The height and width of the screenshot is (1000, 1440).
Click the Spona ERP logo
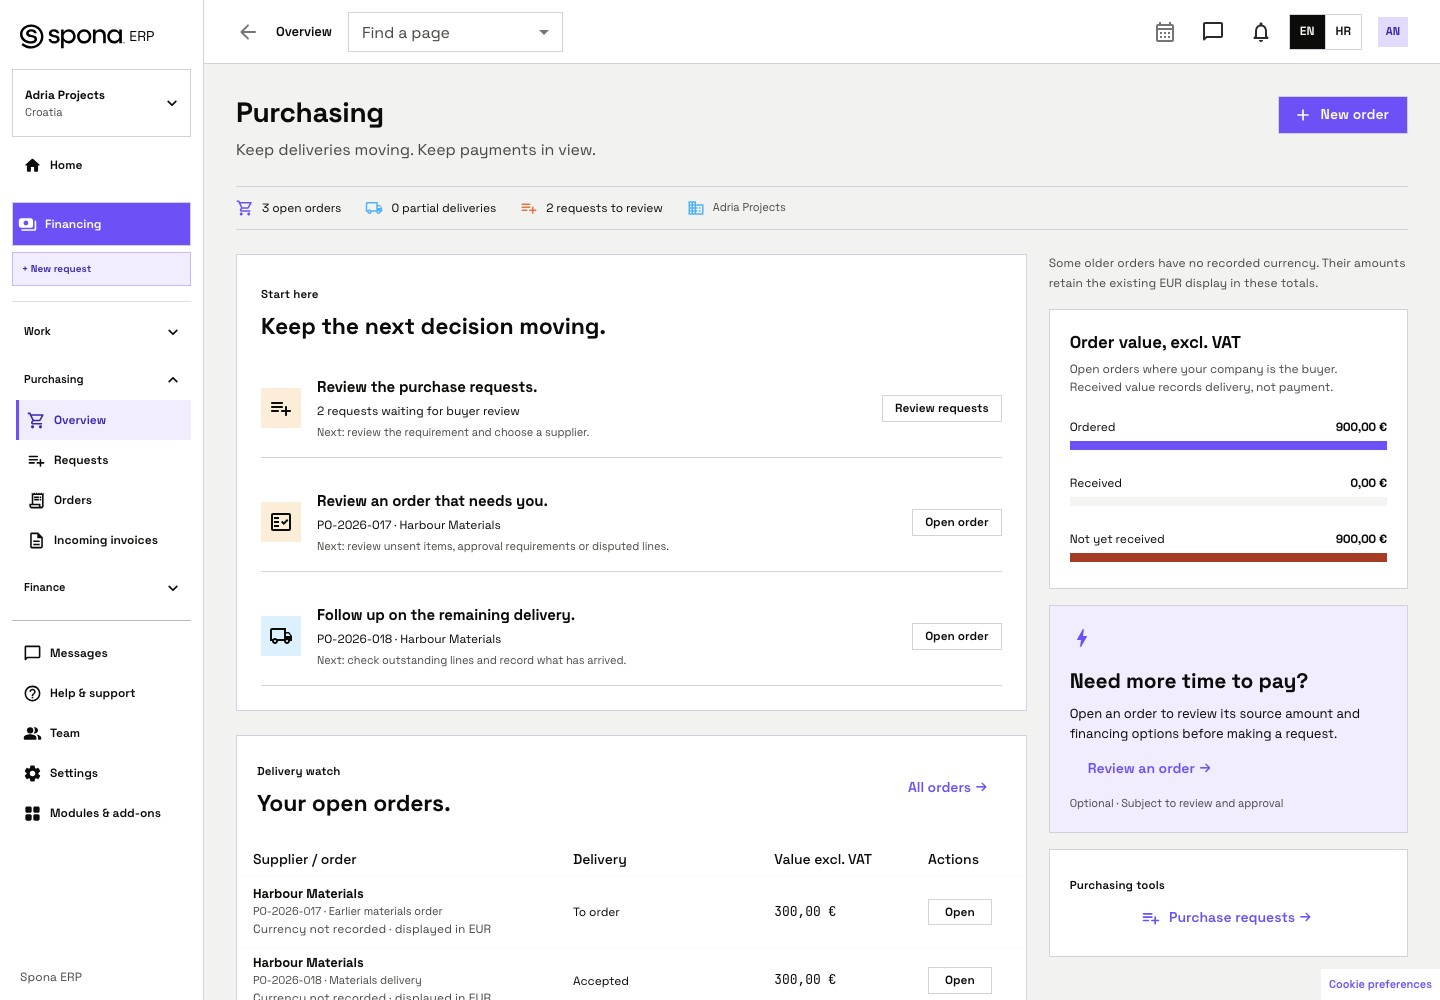[x=87, y=36]
